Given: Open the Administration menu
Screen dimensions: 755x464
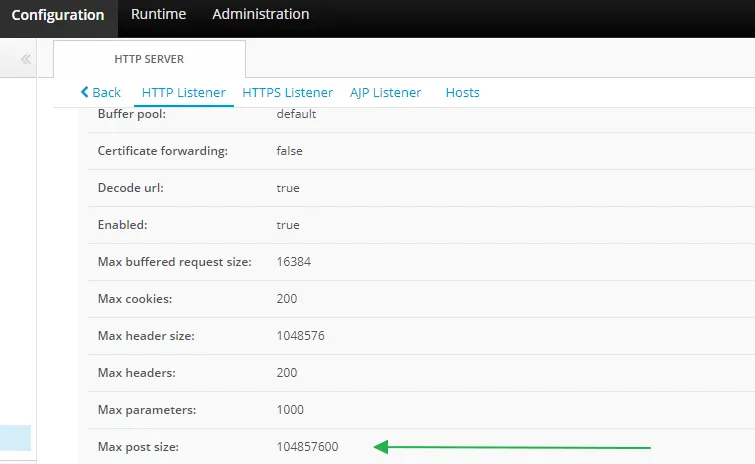Looking at the screenshot, I should point(260,14).
